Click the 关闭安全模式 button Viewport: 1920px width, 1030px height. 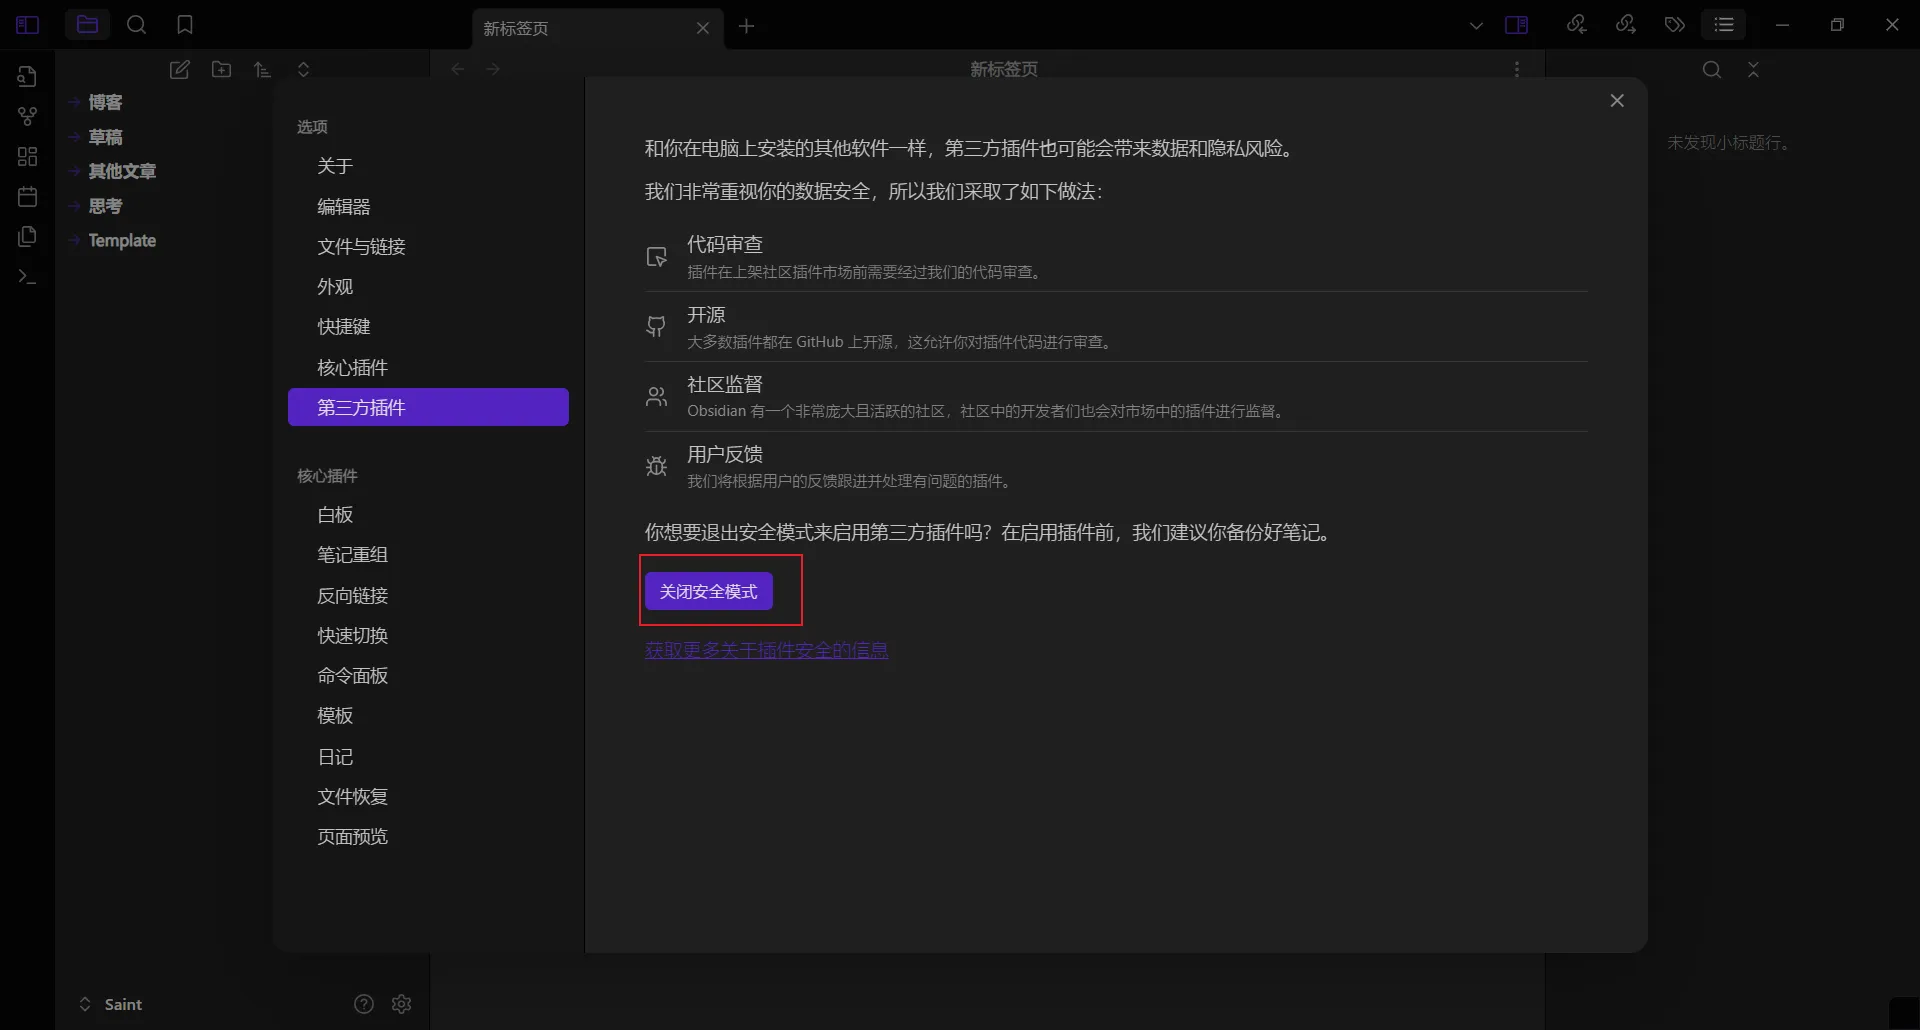709,592
